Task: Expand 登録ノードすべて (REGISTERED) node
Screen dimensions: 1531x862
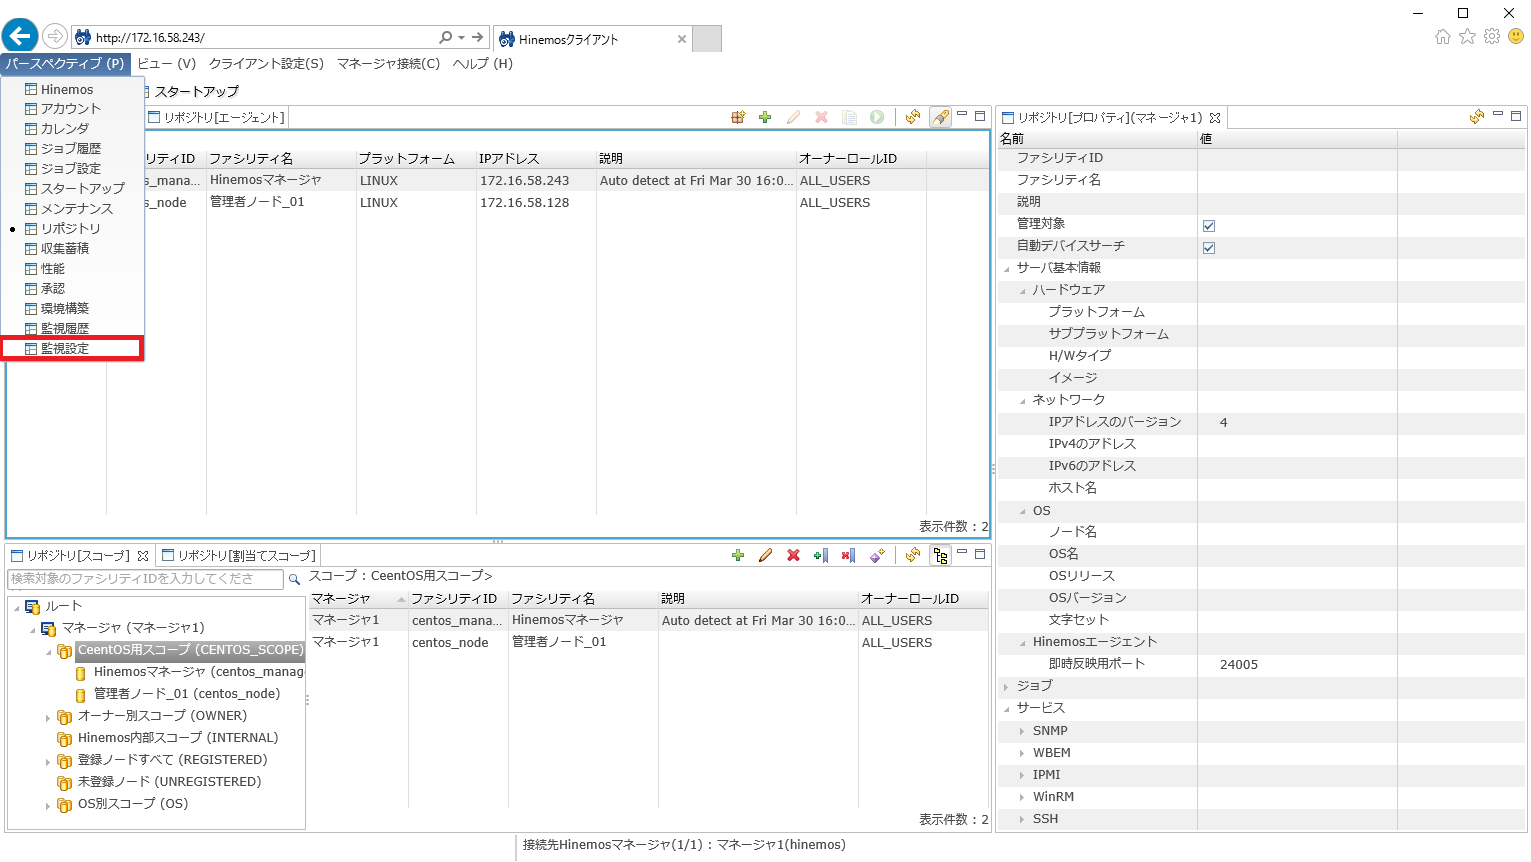Action: point(48,761)
